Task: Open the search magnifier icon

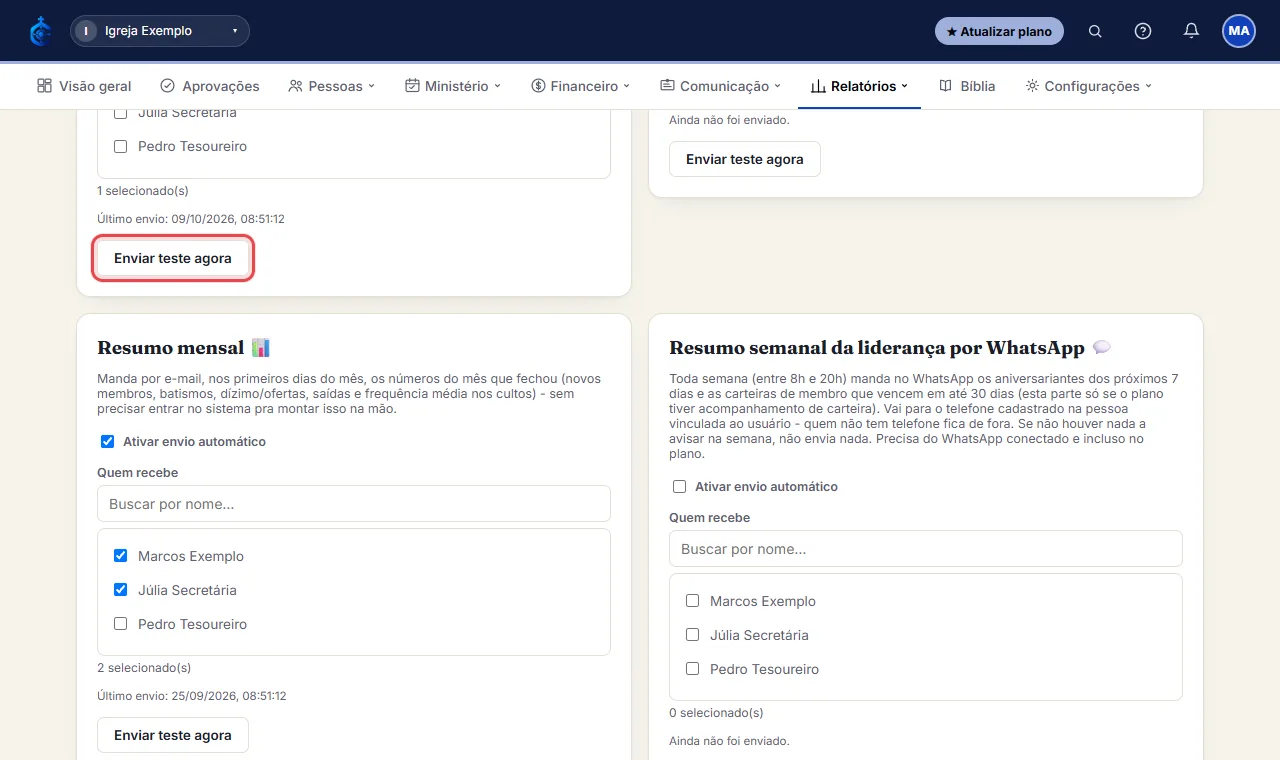Action: point(1095,31)
